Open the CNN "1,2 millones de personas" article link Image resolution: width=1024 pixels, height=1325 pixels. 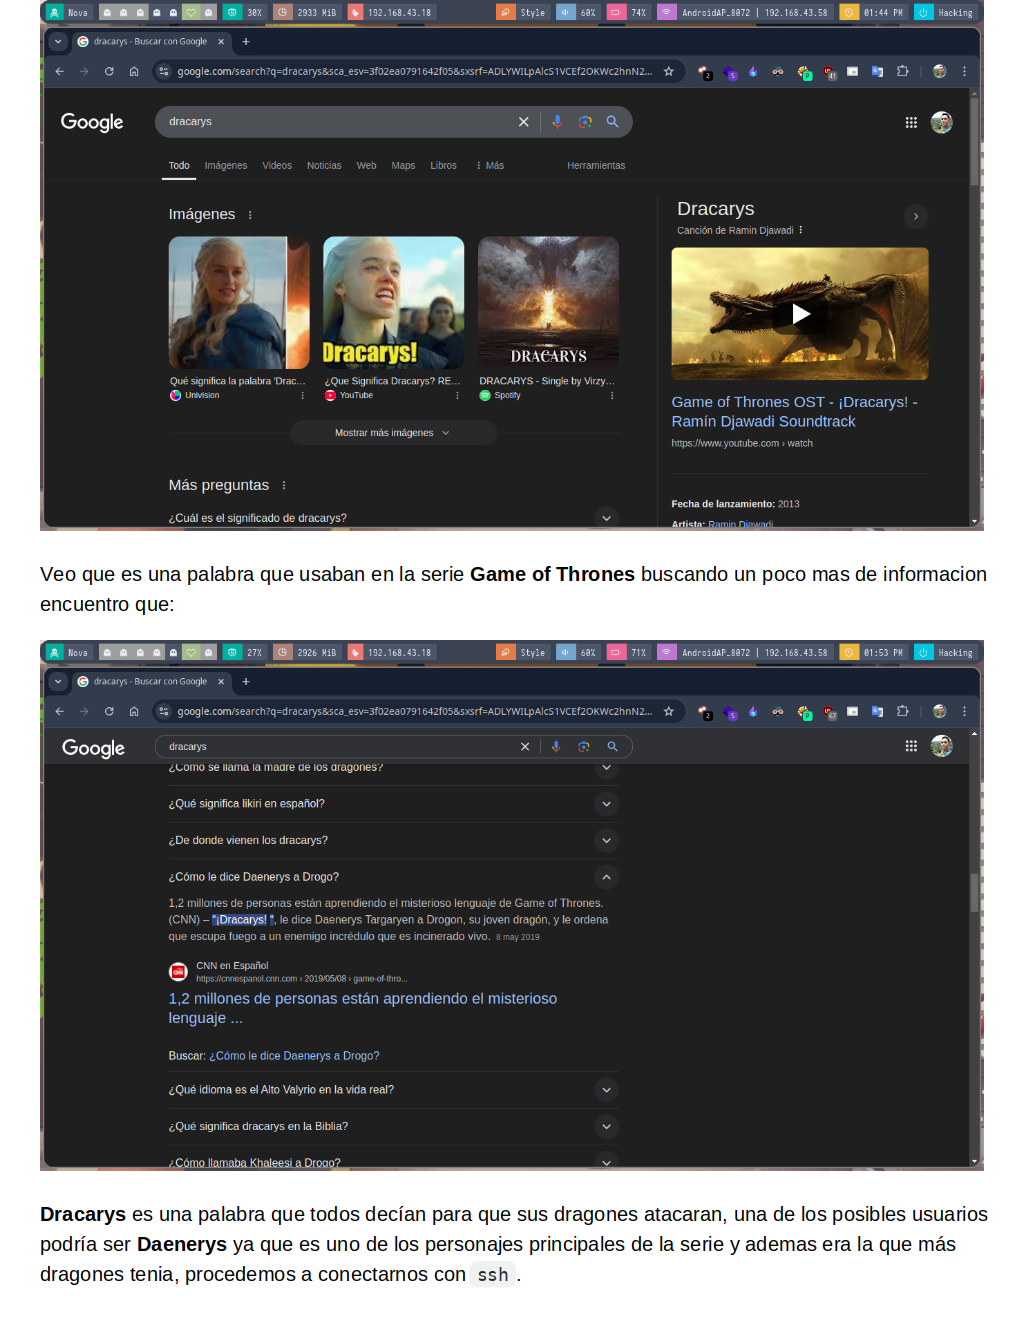pyautogui.click(x=363, y=1008)
